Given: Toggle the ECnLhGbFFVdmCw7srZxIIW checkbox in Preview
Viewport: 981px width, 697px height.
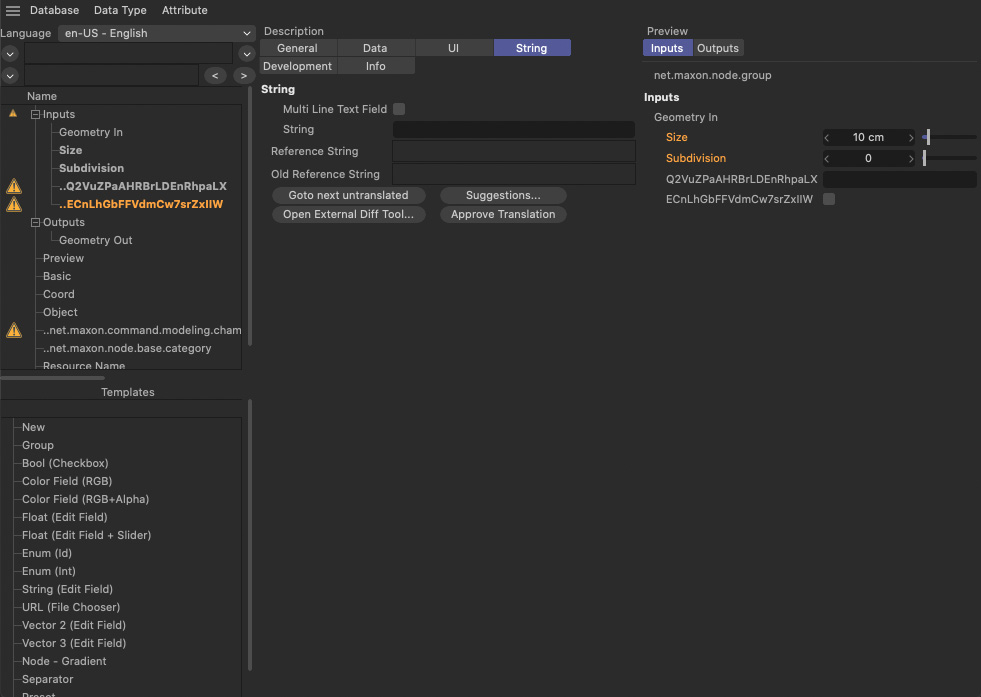Looking at the screenshot, I should click(x=828, y=199).
